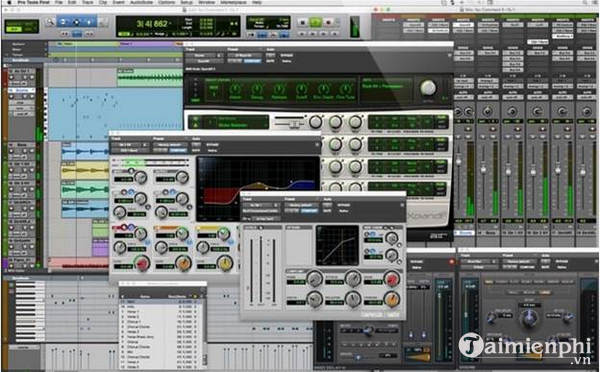The width and height of the screenshot is (600, 372).
Task: Click the main counter showing 3|4|882
Action: [x=152, y=24]
